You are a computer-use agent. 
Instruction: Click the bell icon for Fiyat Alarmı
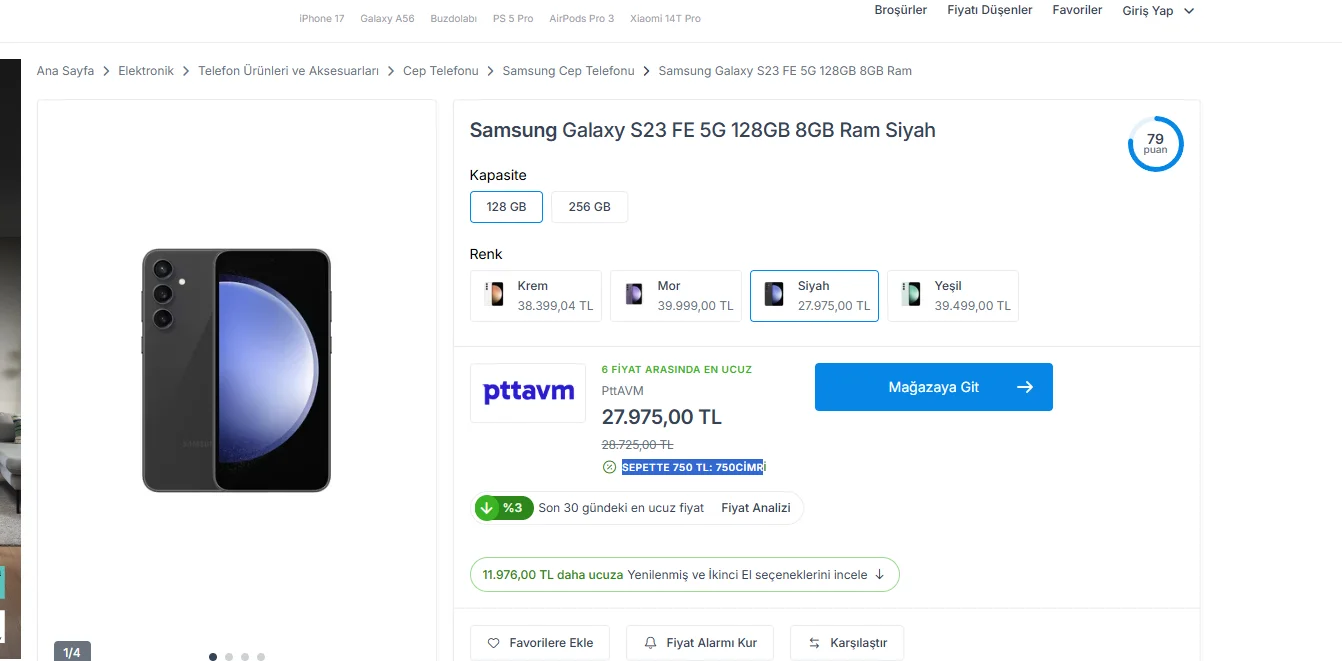pyautogui.click(x=651, y=643)
